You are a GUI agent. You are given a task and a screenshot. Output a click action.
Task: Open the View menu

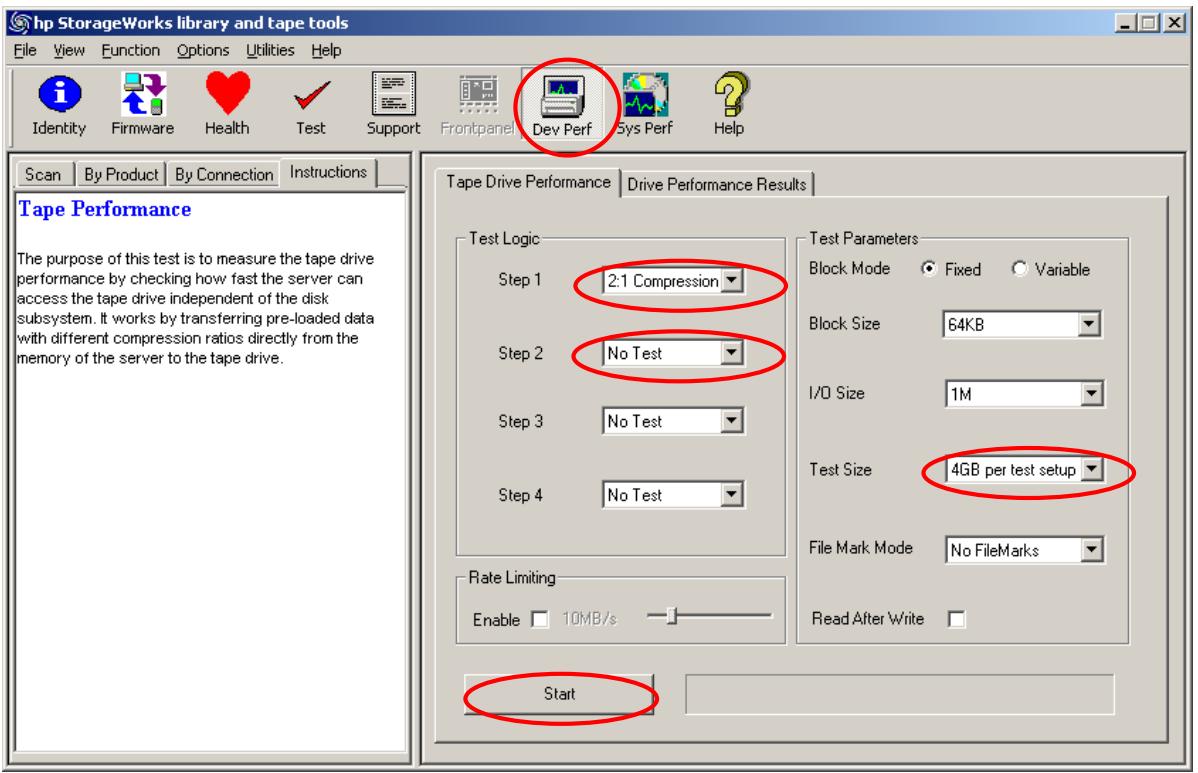point(69,50)
